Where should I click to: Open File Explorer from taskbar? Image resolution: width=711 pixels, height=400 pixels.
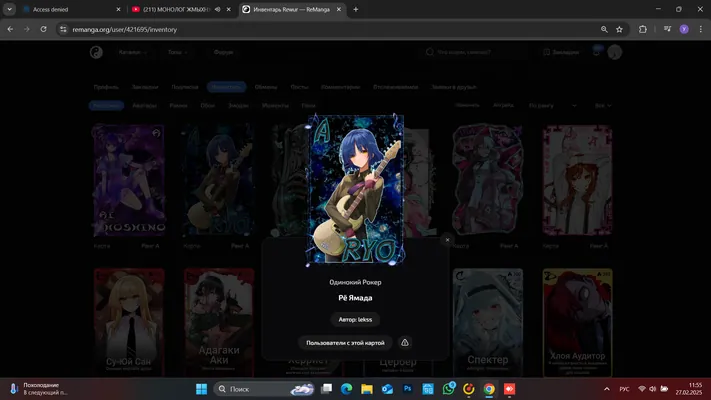click(367, 389)
